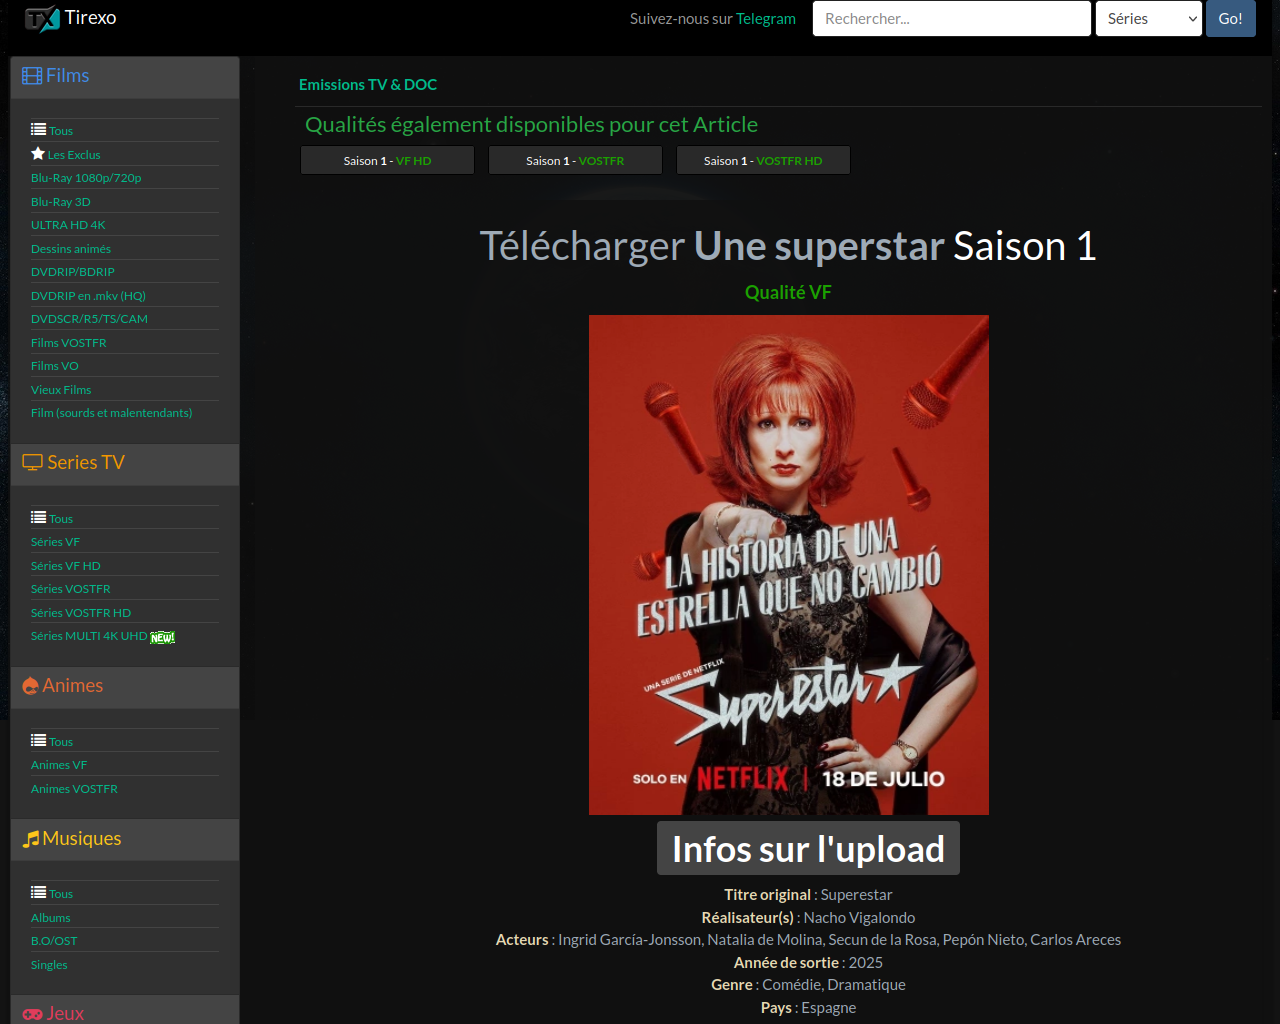The height and width of the screenshot is (1024, 1280).
Task: Open the Emissions TV & DOC category link
Action: click(x=368, y=85)
